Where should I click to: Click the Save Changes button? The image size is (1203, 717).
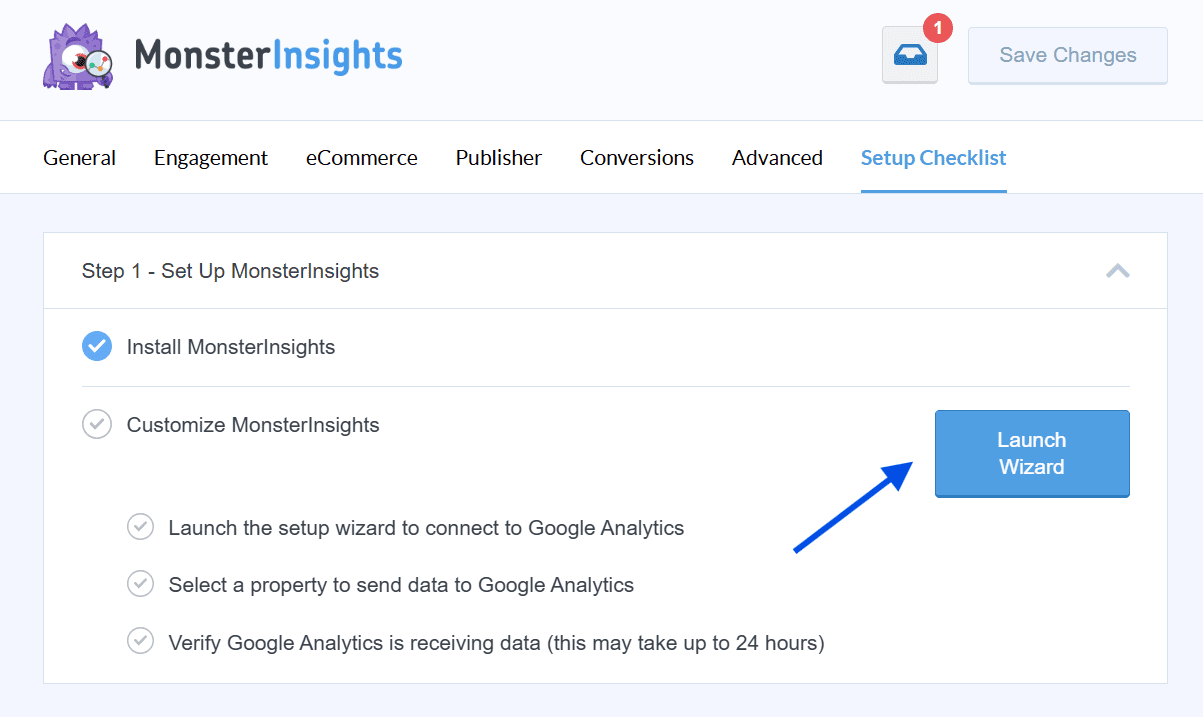coord(1067,55)
